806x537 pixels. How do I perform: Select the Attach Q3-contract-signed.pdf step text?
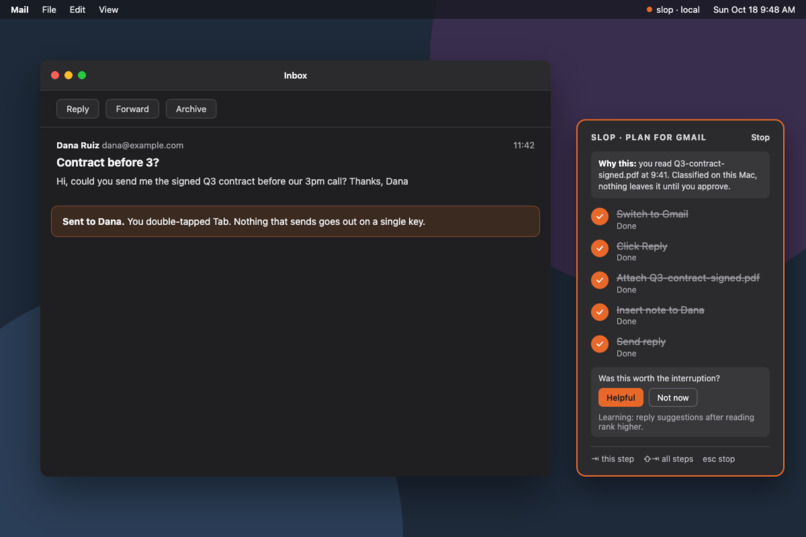[x=688, y=278]
